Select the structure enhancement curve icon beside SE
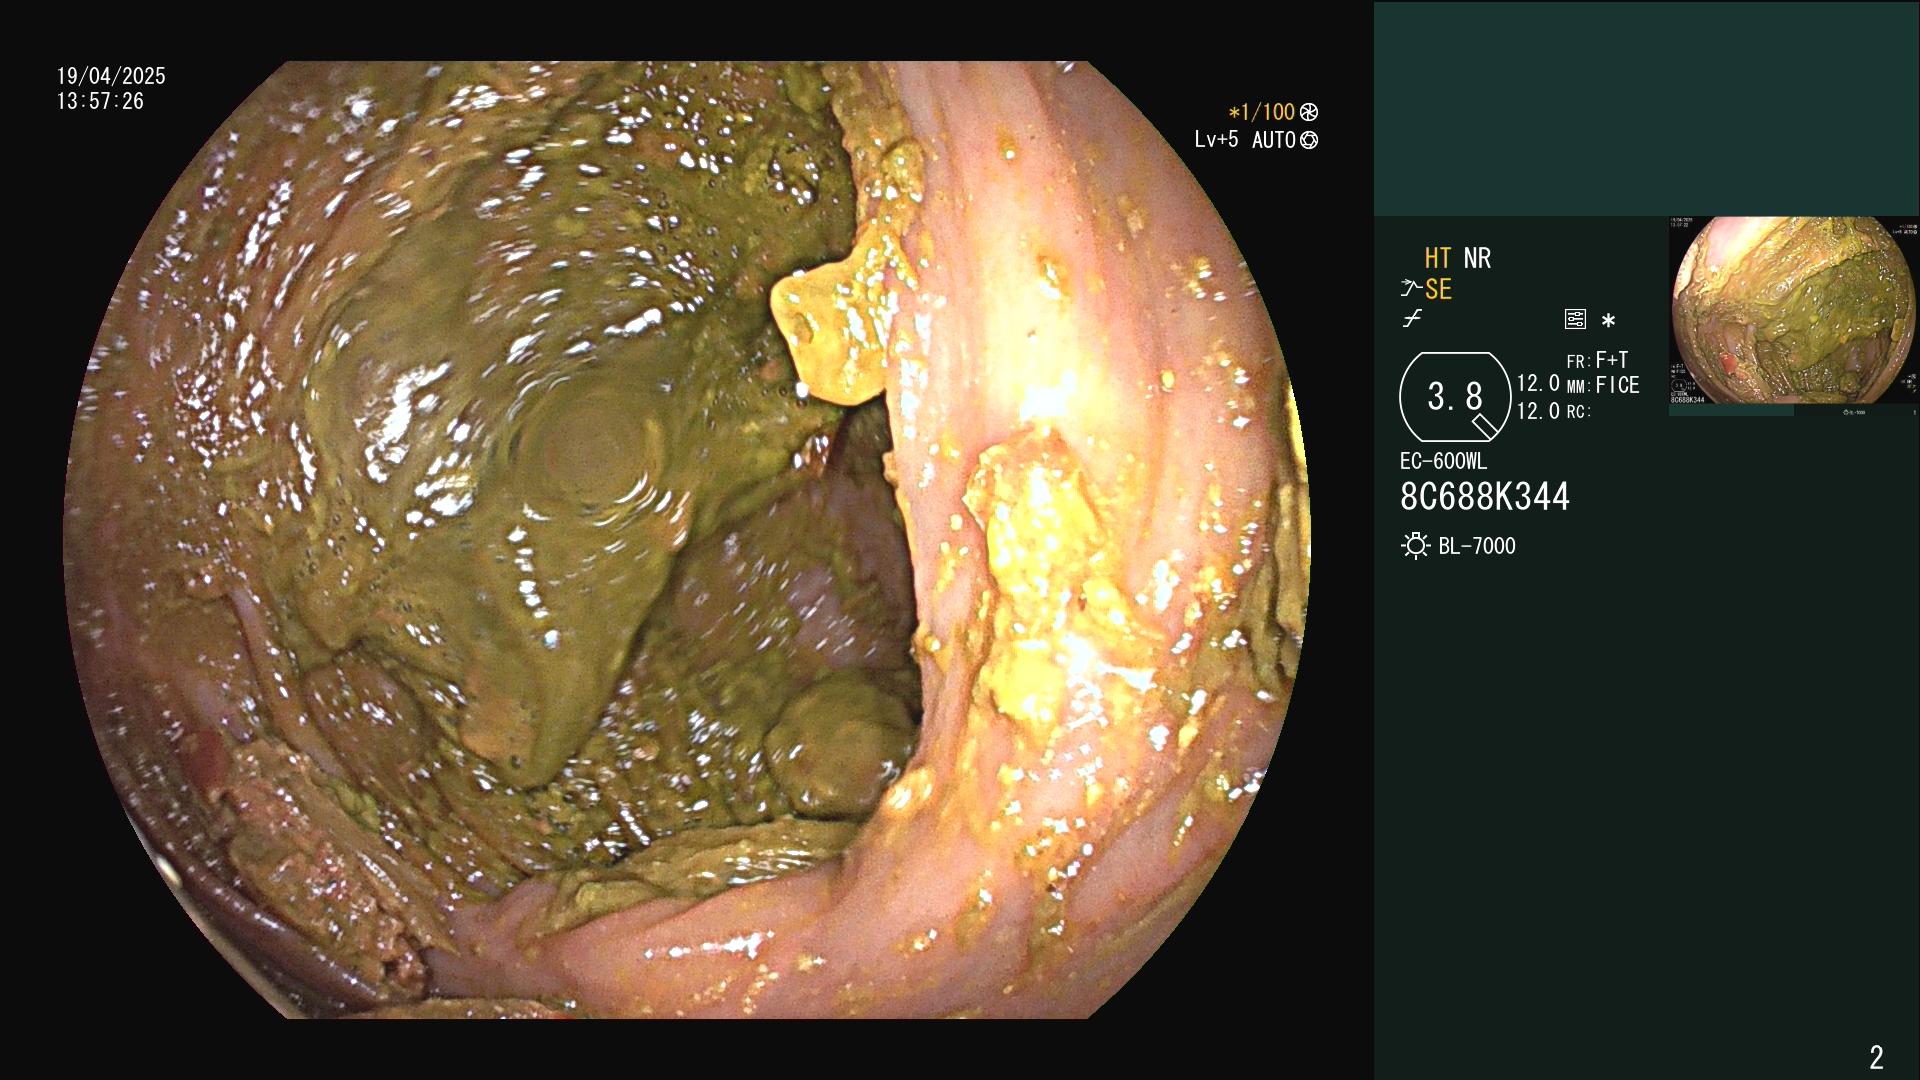This screenshot has width=1920, height=1080. pos(1411,290)
